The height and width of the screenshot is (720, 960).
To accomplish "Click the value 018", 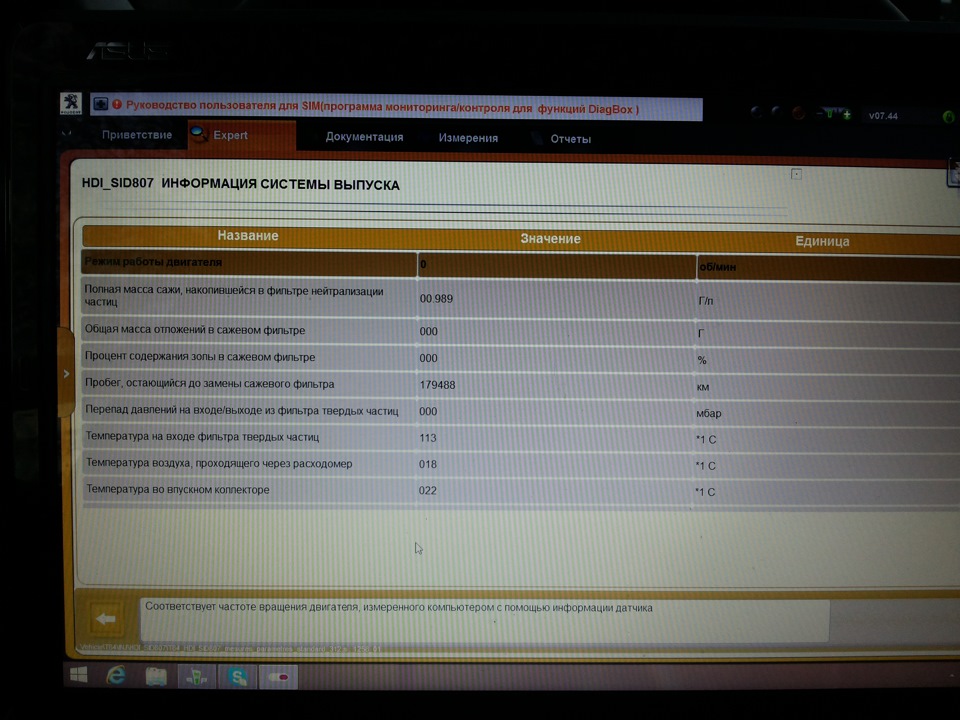I will click(428, 464).
